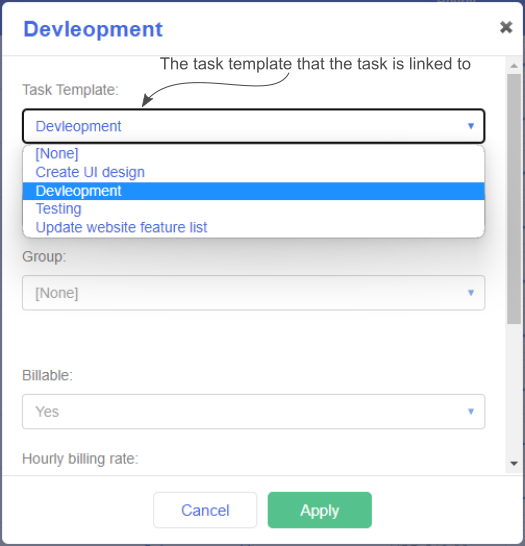Close the Devleopment dialog with the X icon
Screen dimensions: 525x546
tap(506, 27)
